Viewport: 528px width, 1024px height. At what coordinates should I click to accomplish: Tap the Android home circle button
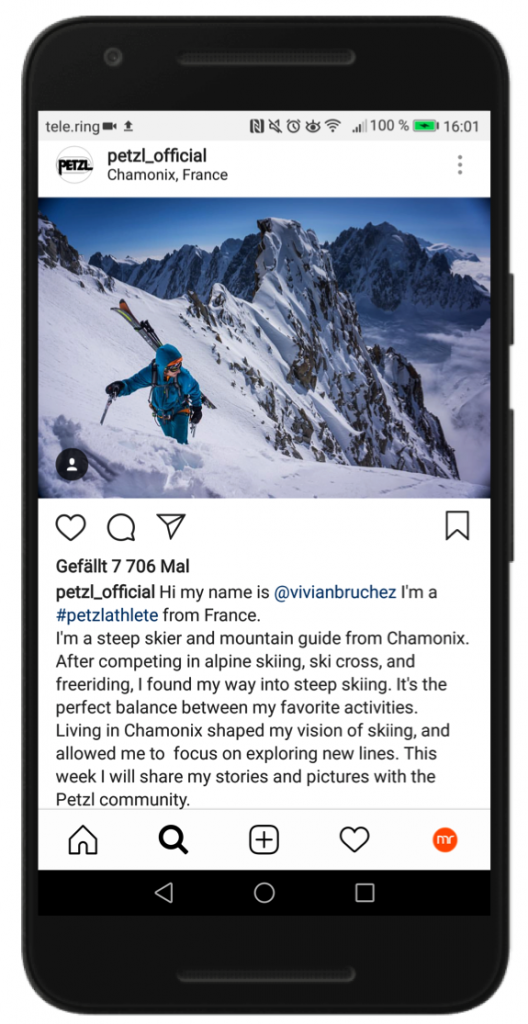264,893
